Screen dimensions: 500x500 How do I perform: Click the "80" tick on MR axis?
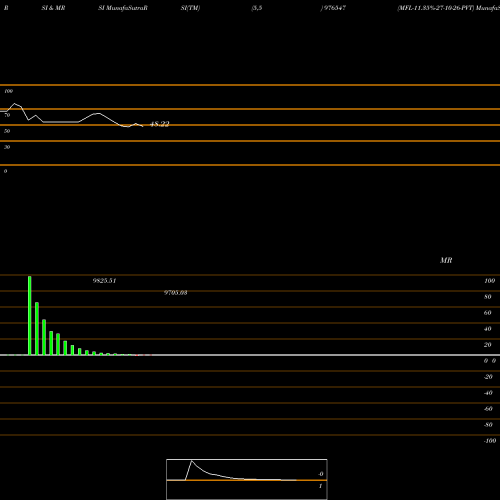click(488, 297)
